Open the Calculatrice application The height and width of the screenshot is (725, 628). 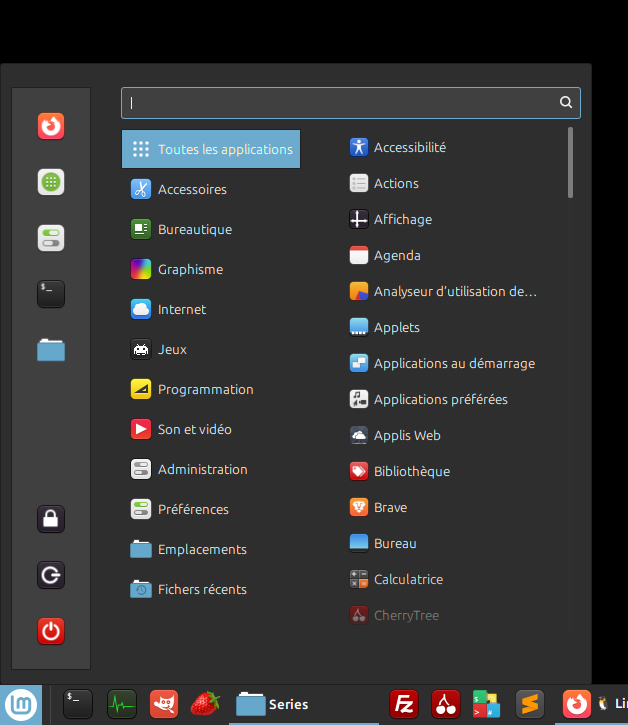(408, 579)
